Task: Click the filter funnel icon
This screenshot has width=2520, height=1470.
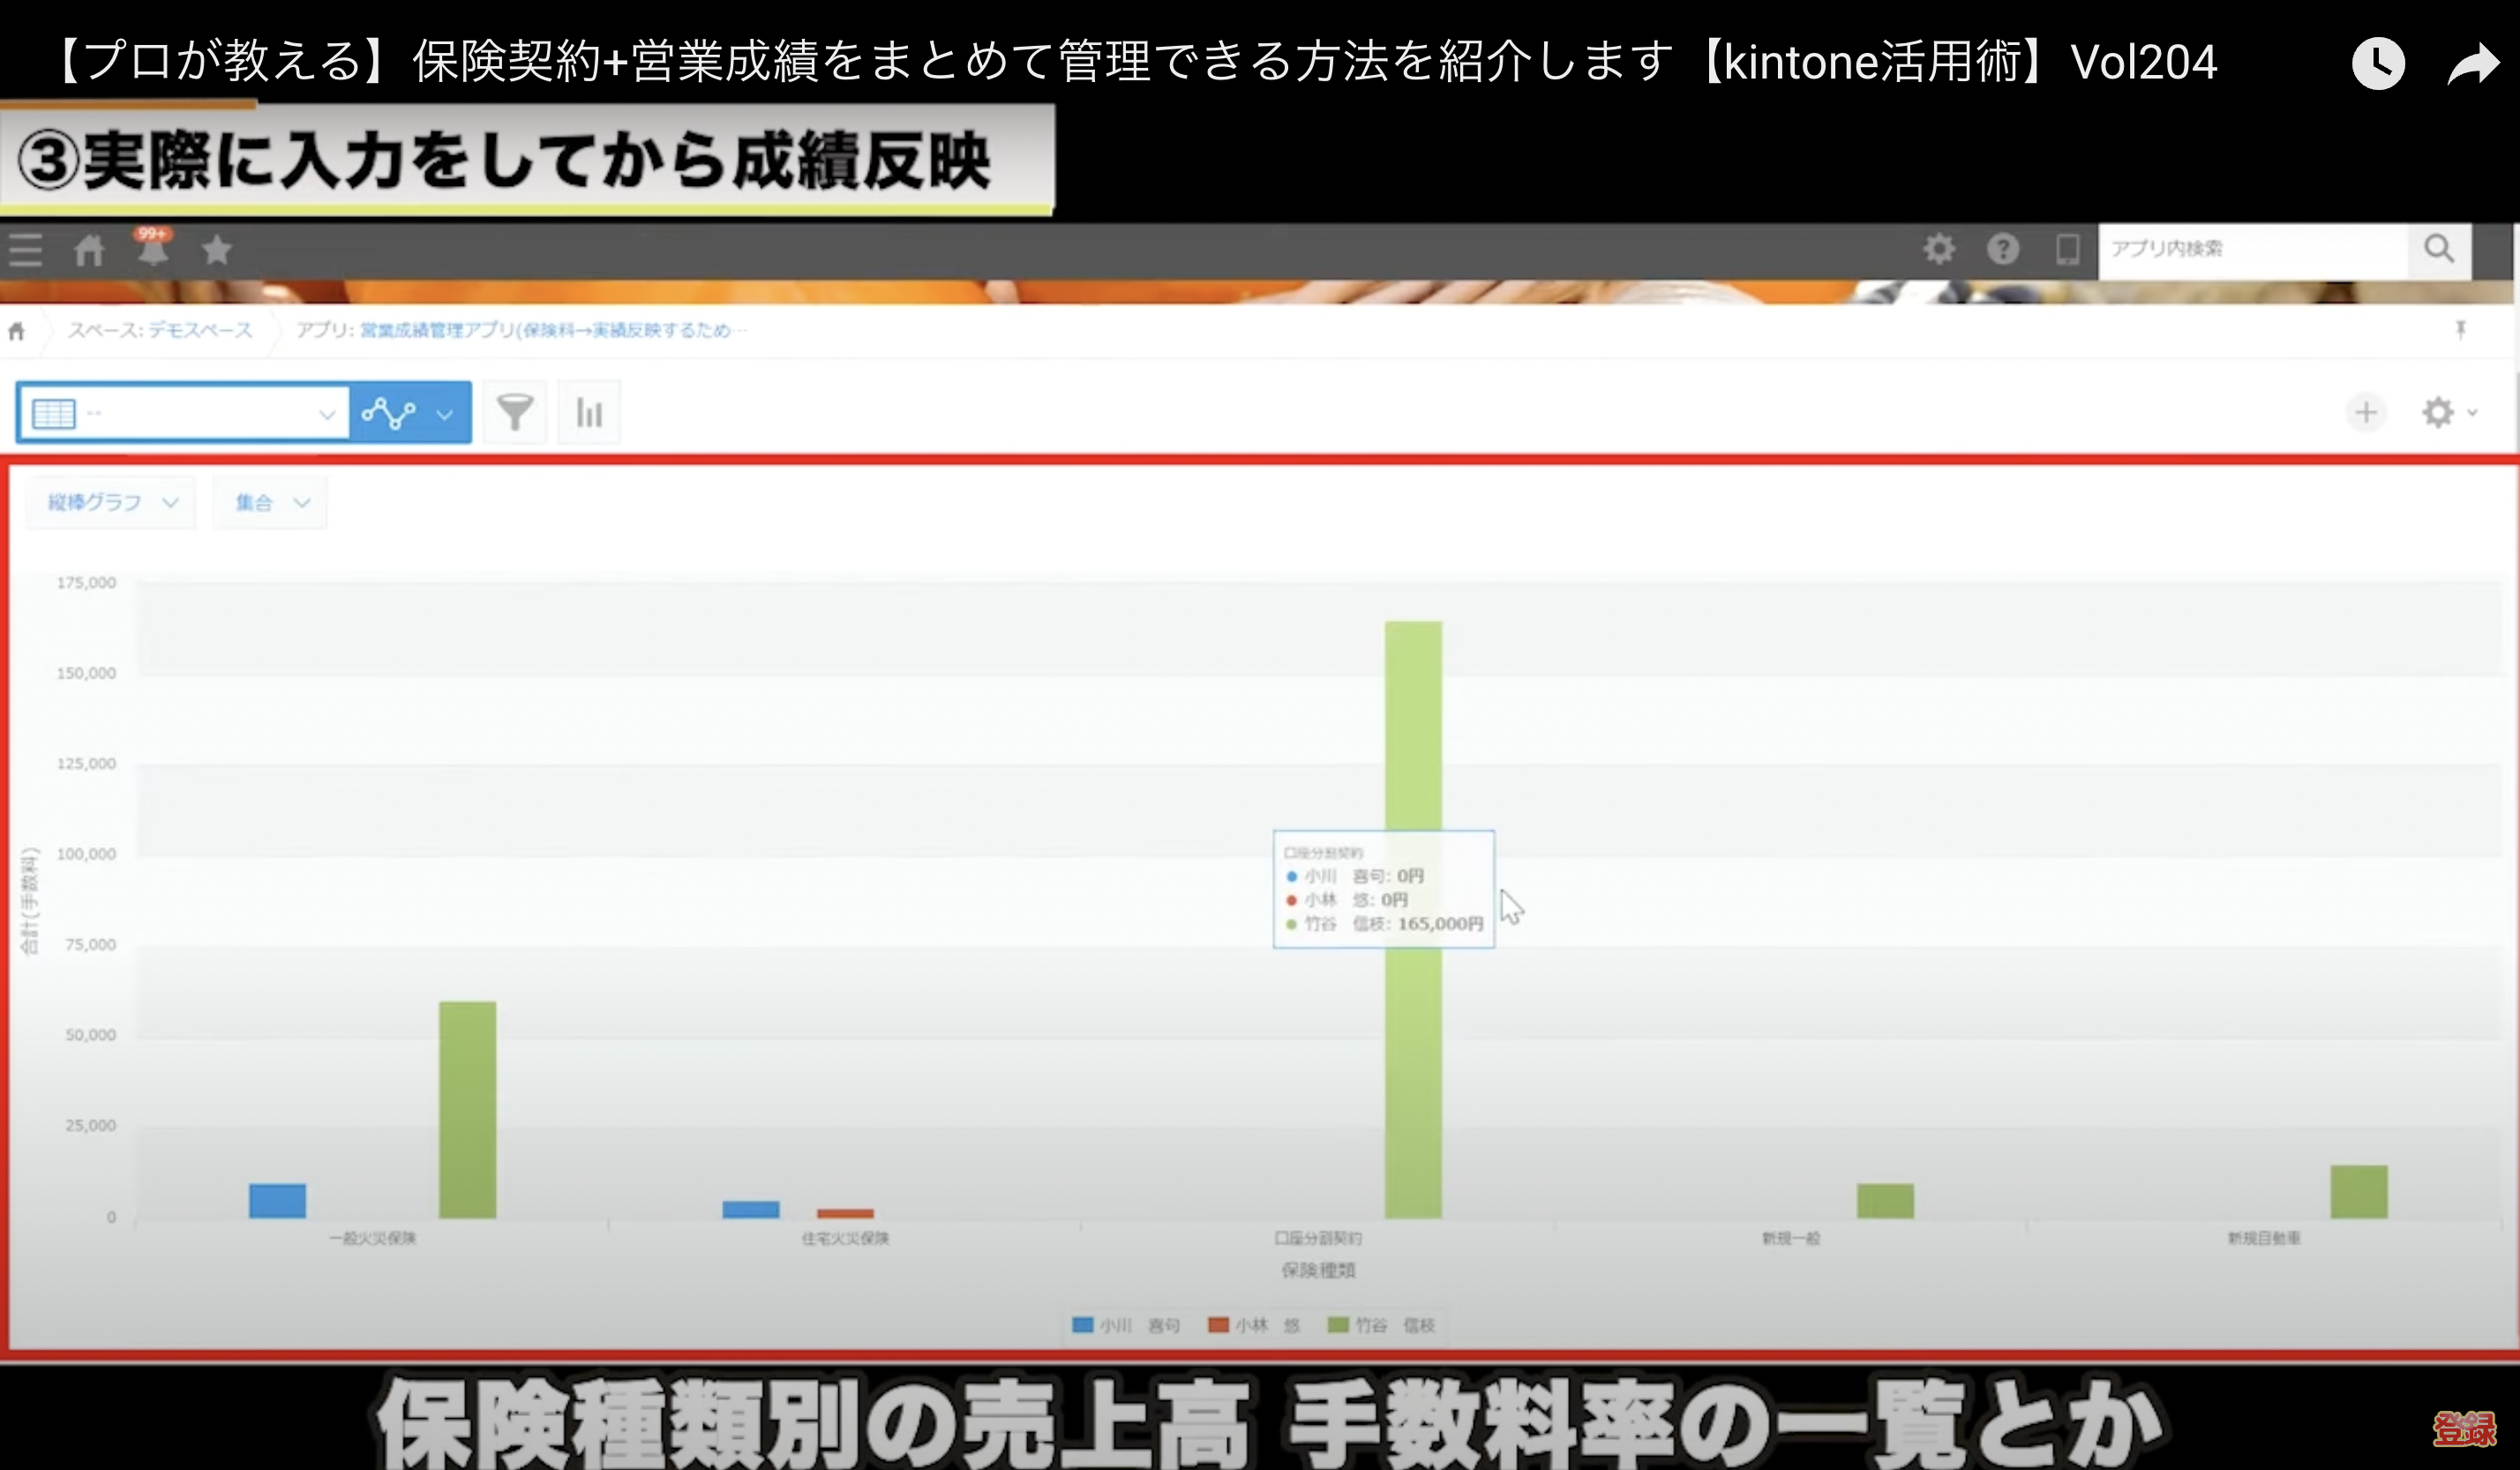Action: click(515, 412)
